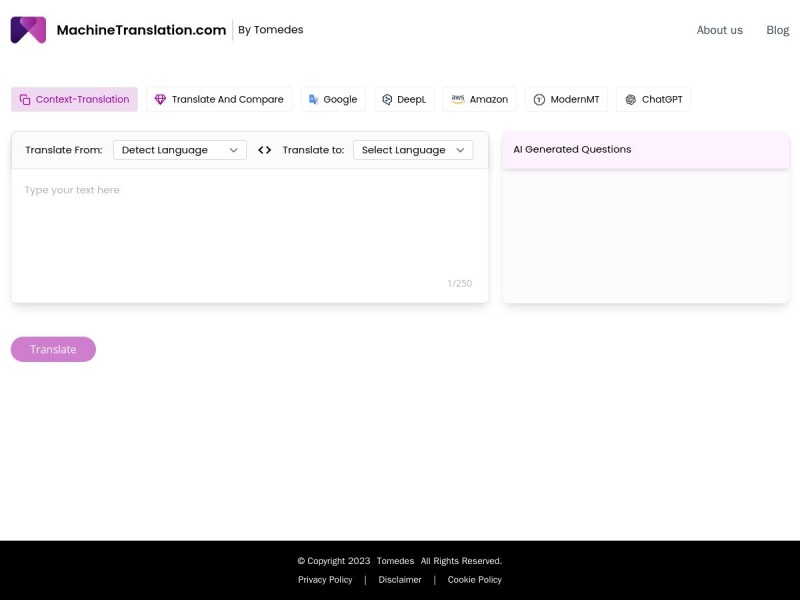Screen dimensions: 800x600
Task: Click the 'Translate to:' label
Action: click(313, 150)
